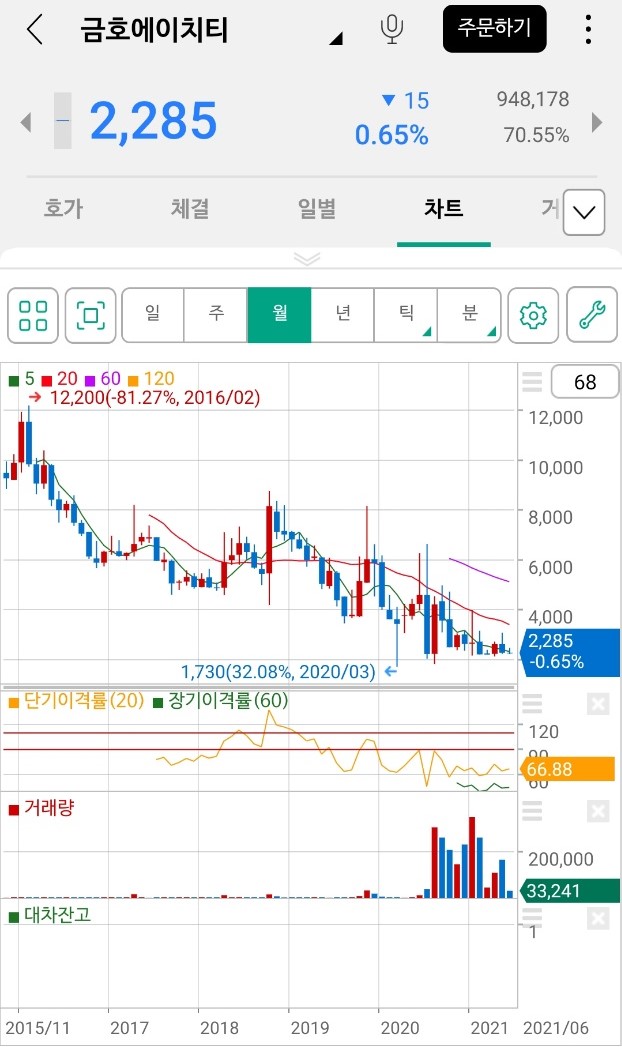The width and height of the screenshot is (622, 1047).
Task: Open the four-square chart layout icon
Action: pos(33,315)
